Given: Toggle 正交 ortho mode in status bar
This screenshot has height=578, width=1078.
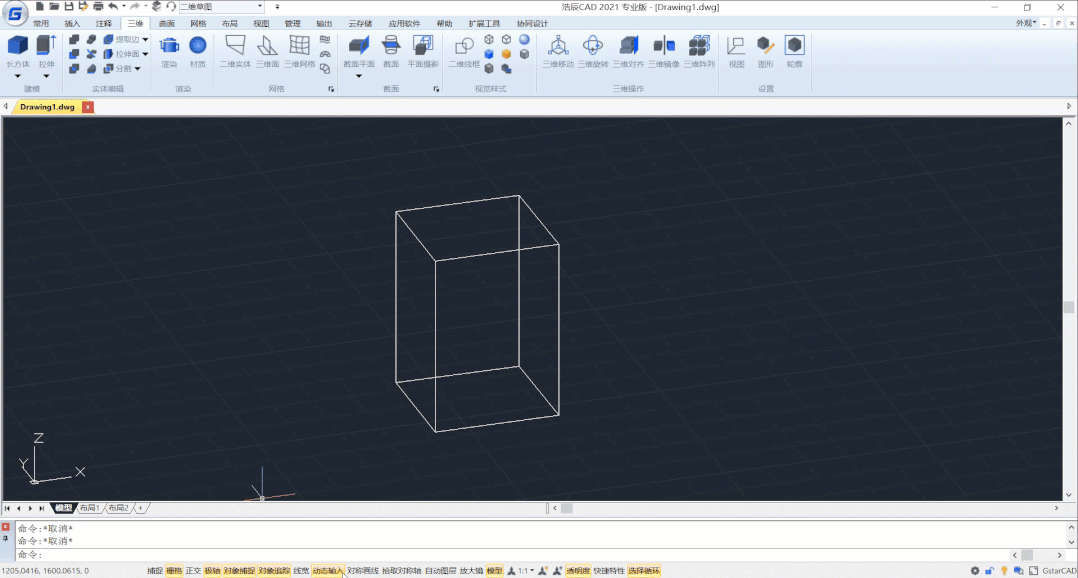Looking at the screenshot, I should point(193,570).
